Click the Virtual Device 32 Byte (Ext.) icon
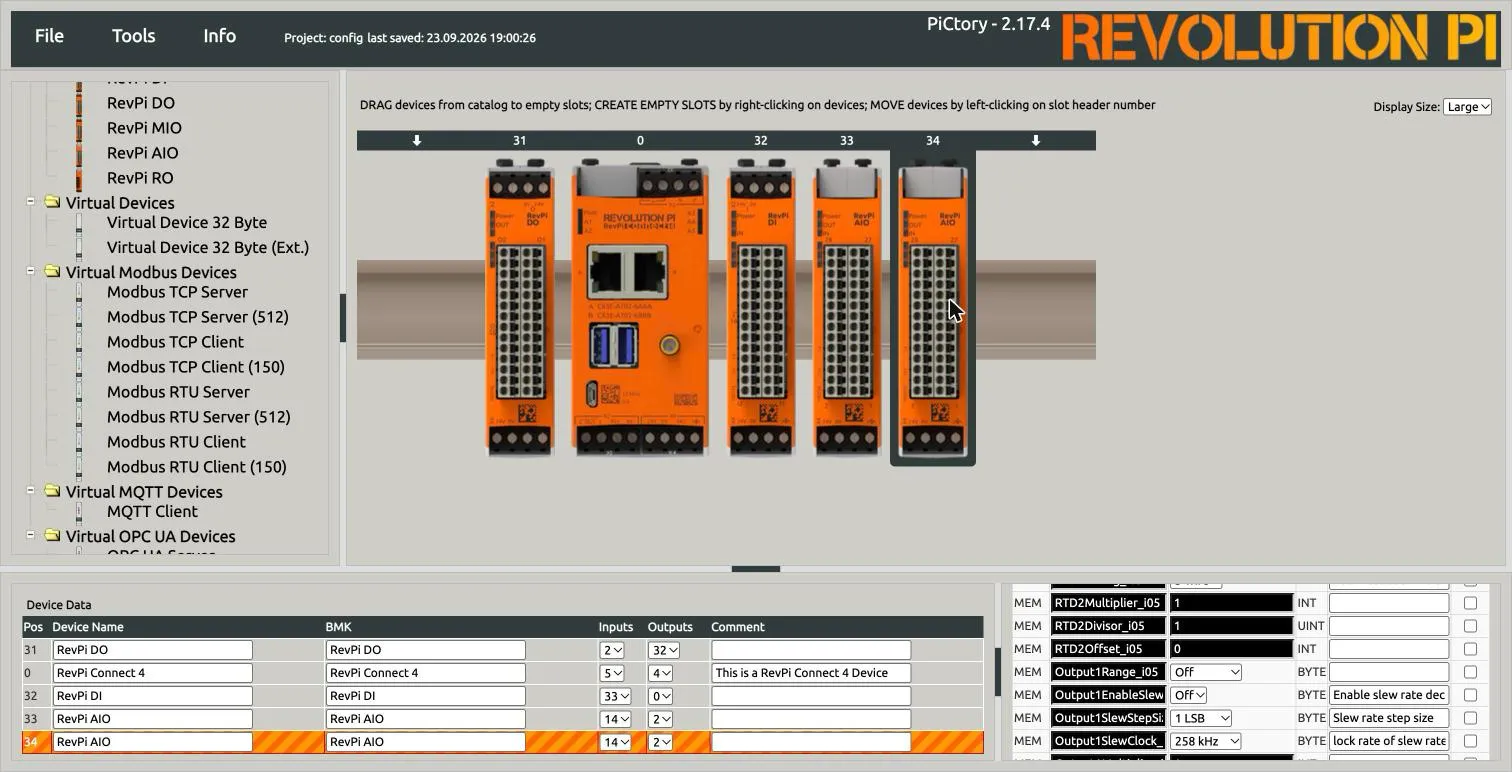The height and width of the screenshot is (772, 1512). [79, 248]
